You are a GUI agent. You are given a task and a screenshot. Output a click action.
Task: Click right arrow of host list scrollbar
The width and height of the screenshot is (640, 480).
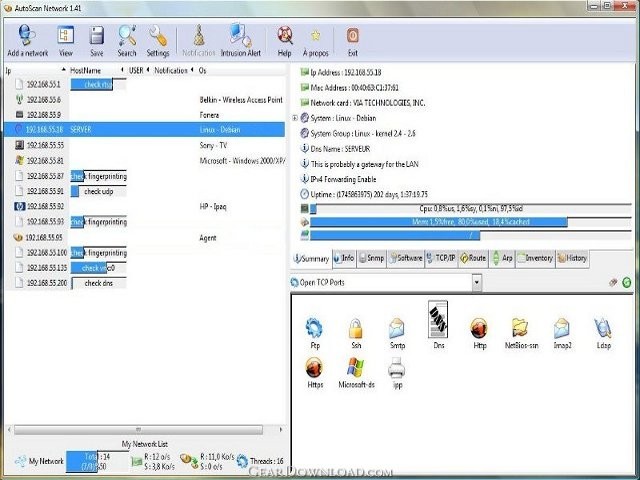281,430
